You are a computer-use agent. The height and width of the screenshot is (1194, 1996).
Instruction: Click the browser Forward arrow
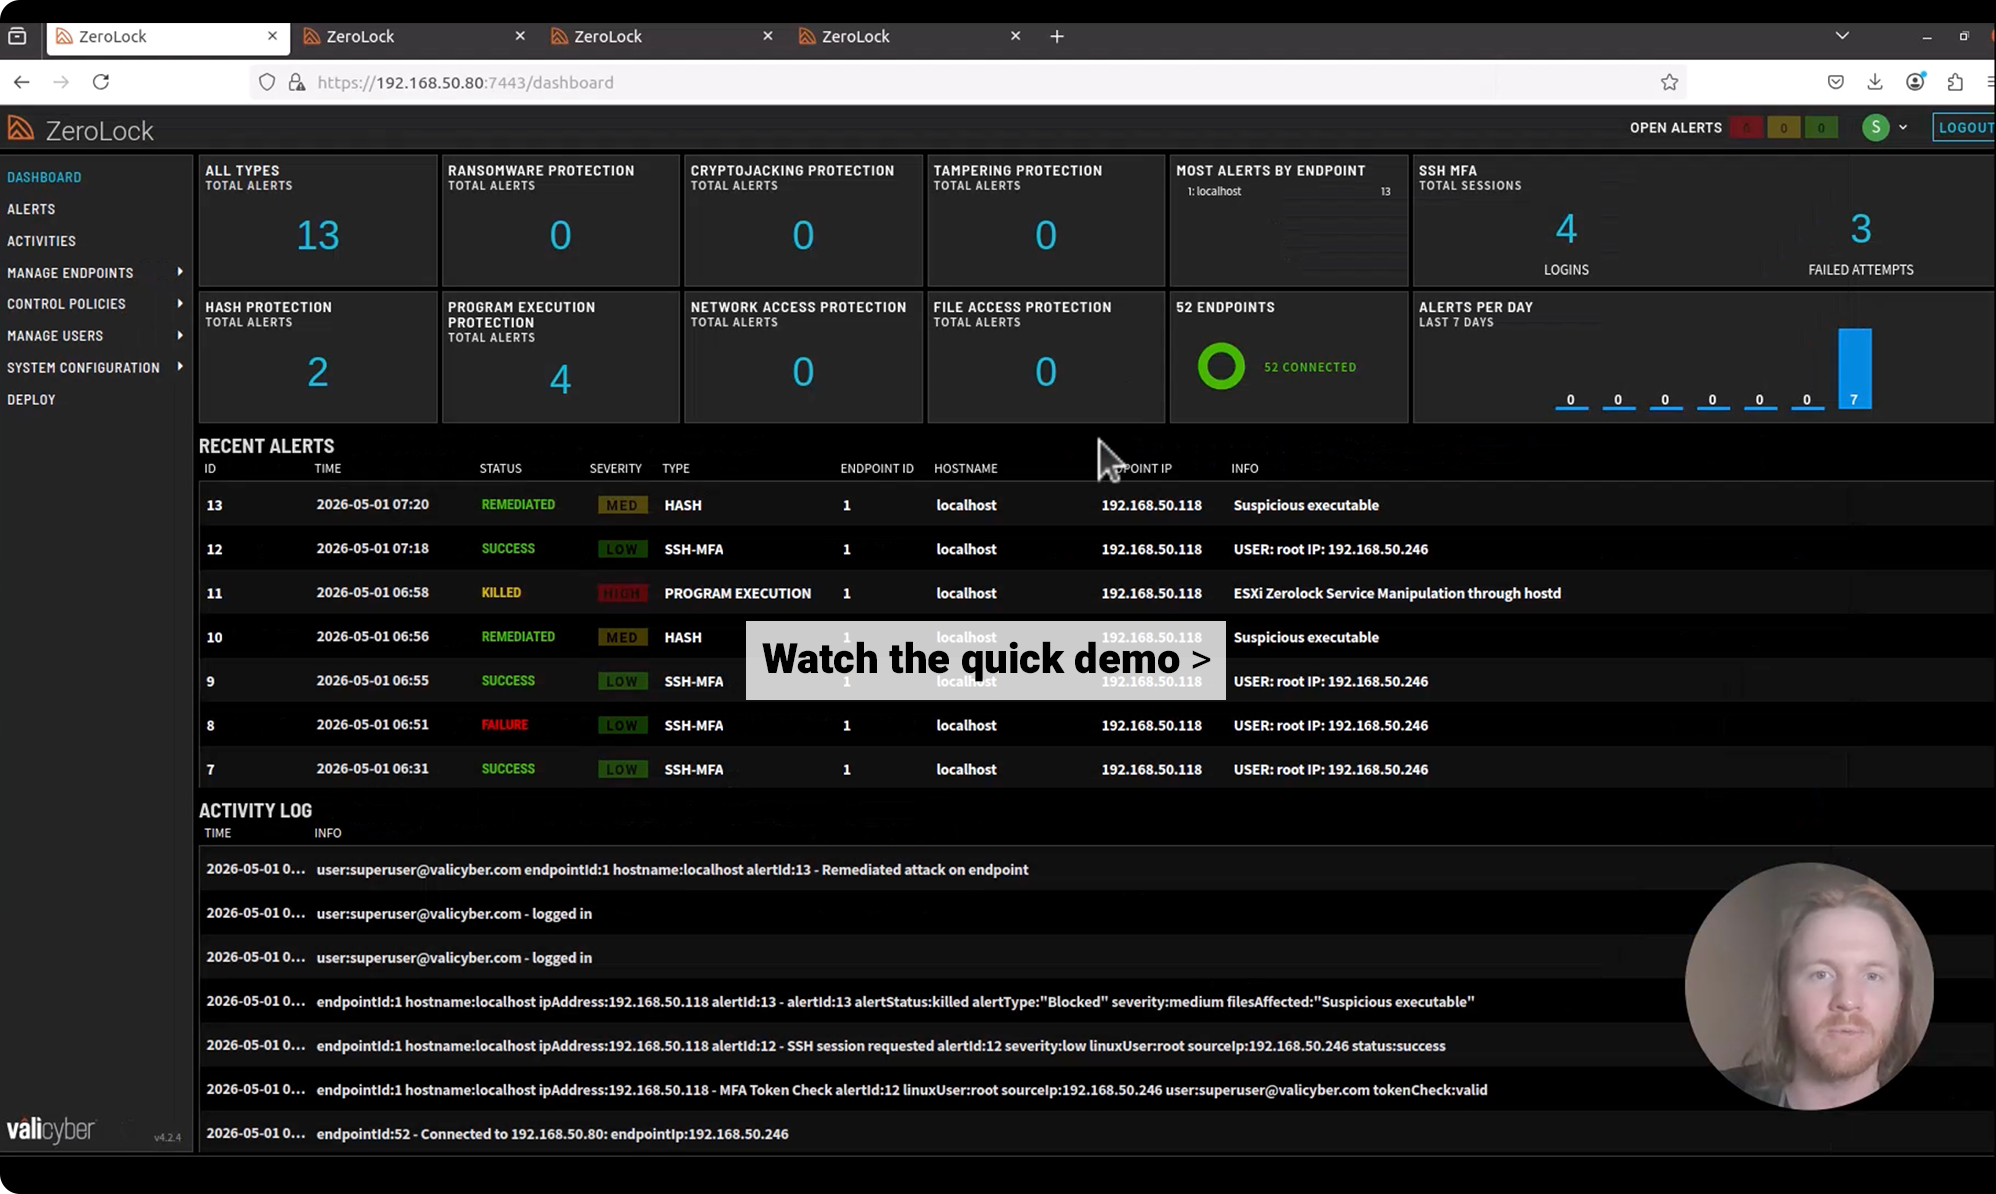61,82
